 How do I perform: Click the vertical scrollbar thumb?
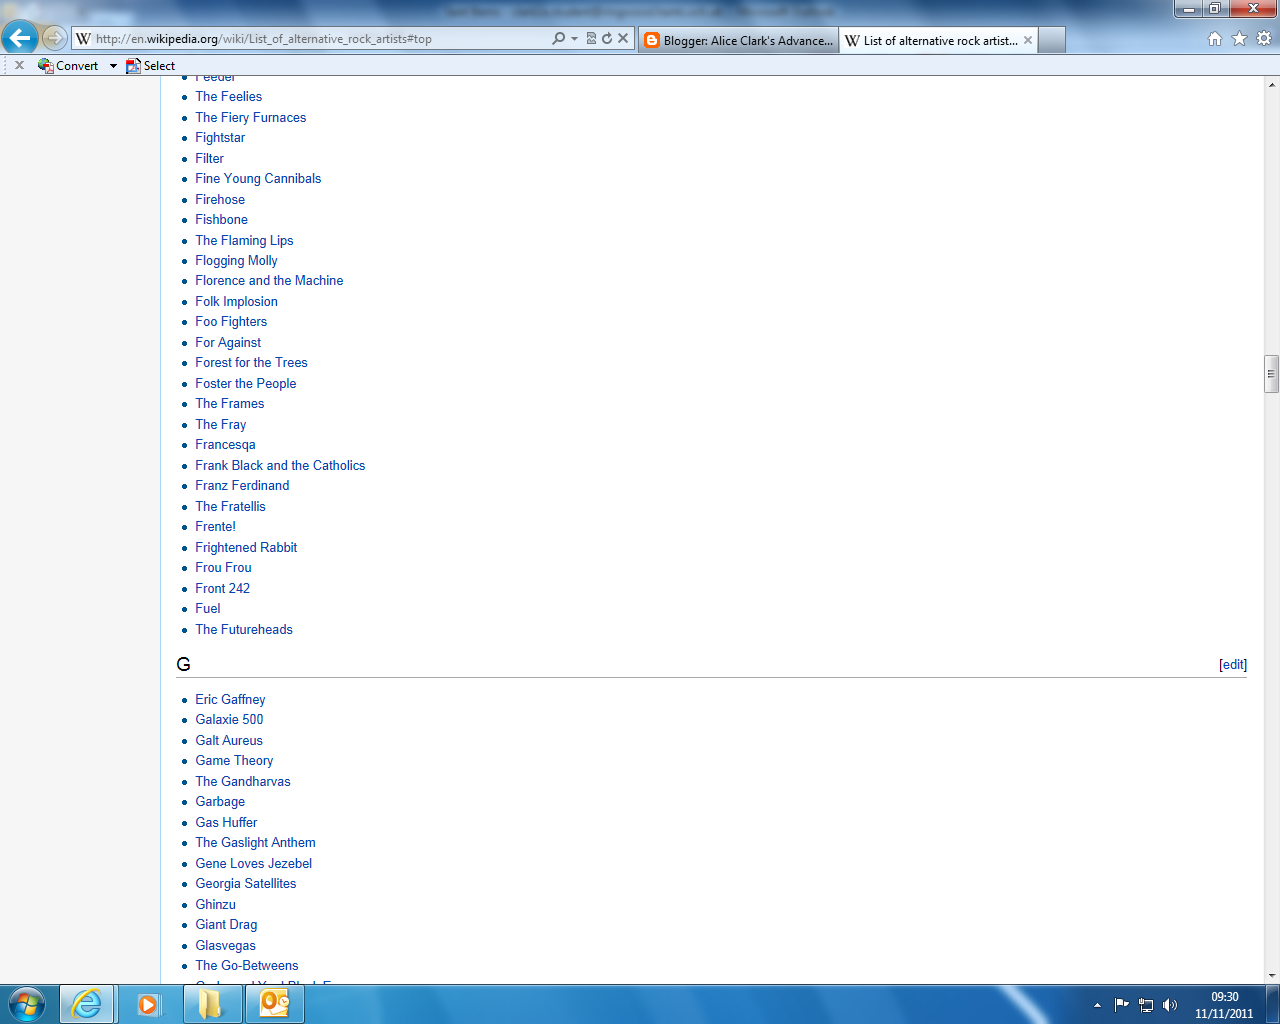[1271, 374]
